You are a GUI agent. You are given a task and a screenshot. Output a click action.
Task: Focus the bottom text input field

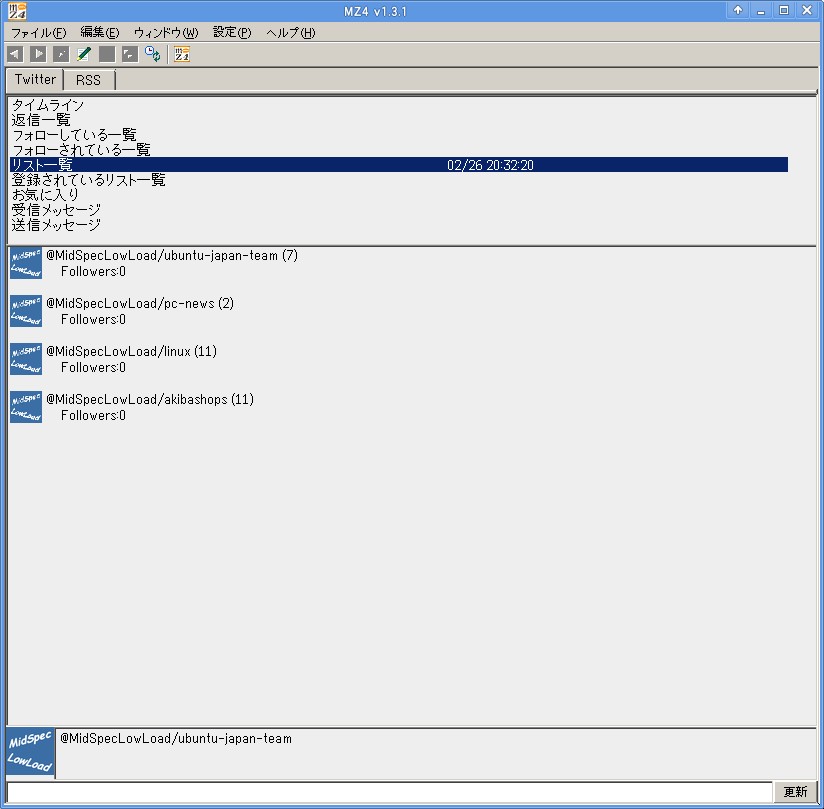[389, 792]
